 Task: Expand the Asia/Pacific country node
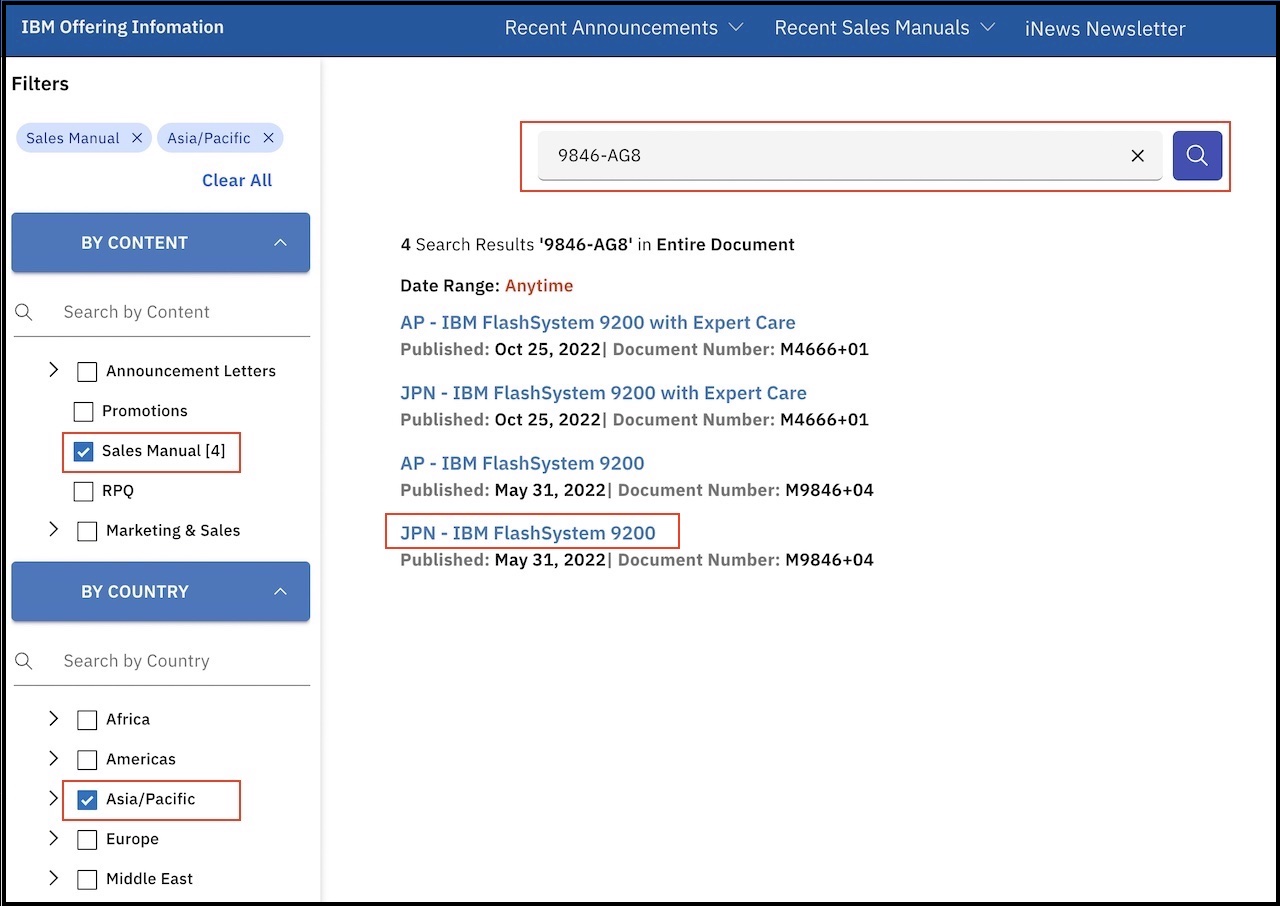pos(54,798)
